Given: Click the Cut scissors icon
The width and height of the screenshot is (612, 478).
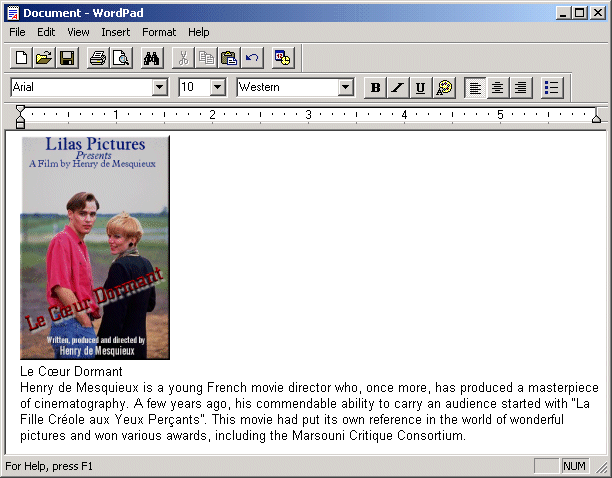Looking at the screenshot, I should click(183, 58).
